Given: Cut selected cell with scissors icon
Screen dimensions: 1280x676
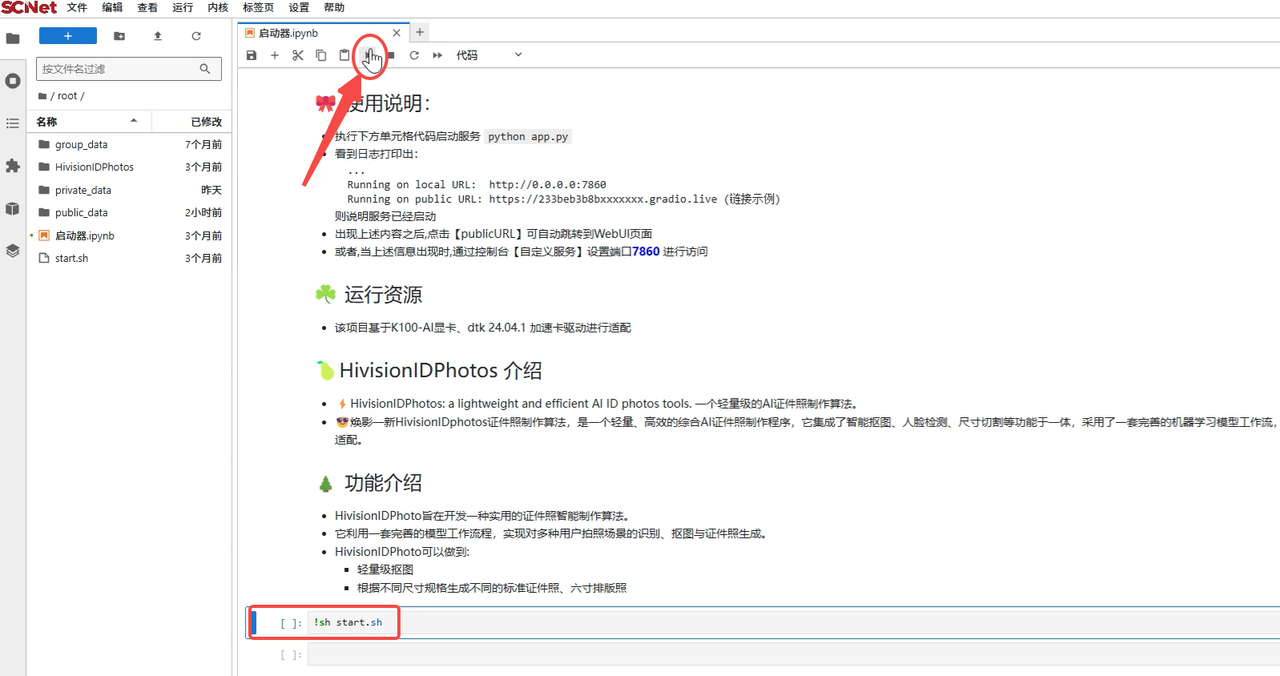Looking at the screenshot, I should tap(298, 56).
